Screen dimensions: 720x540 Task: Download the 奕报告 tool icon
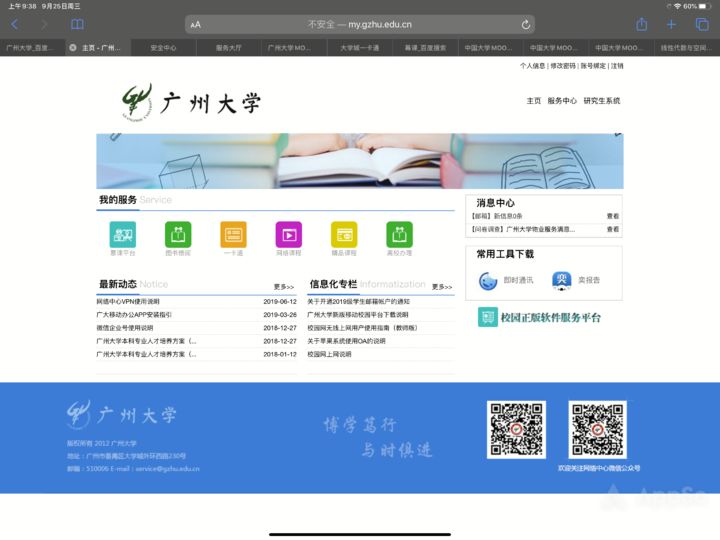click(561, 281)
